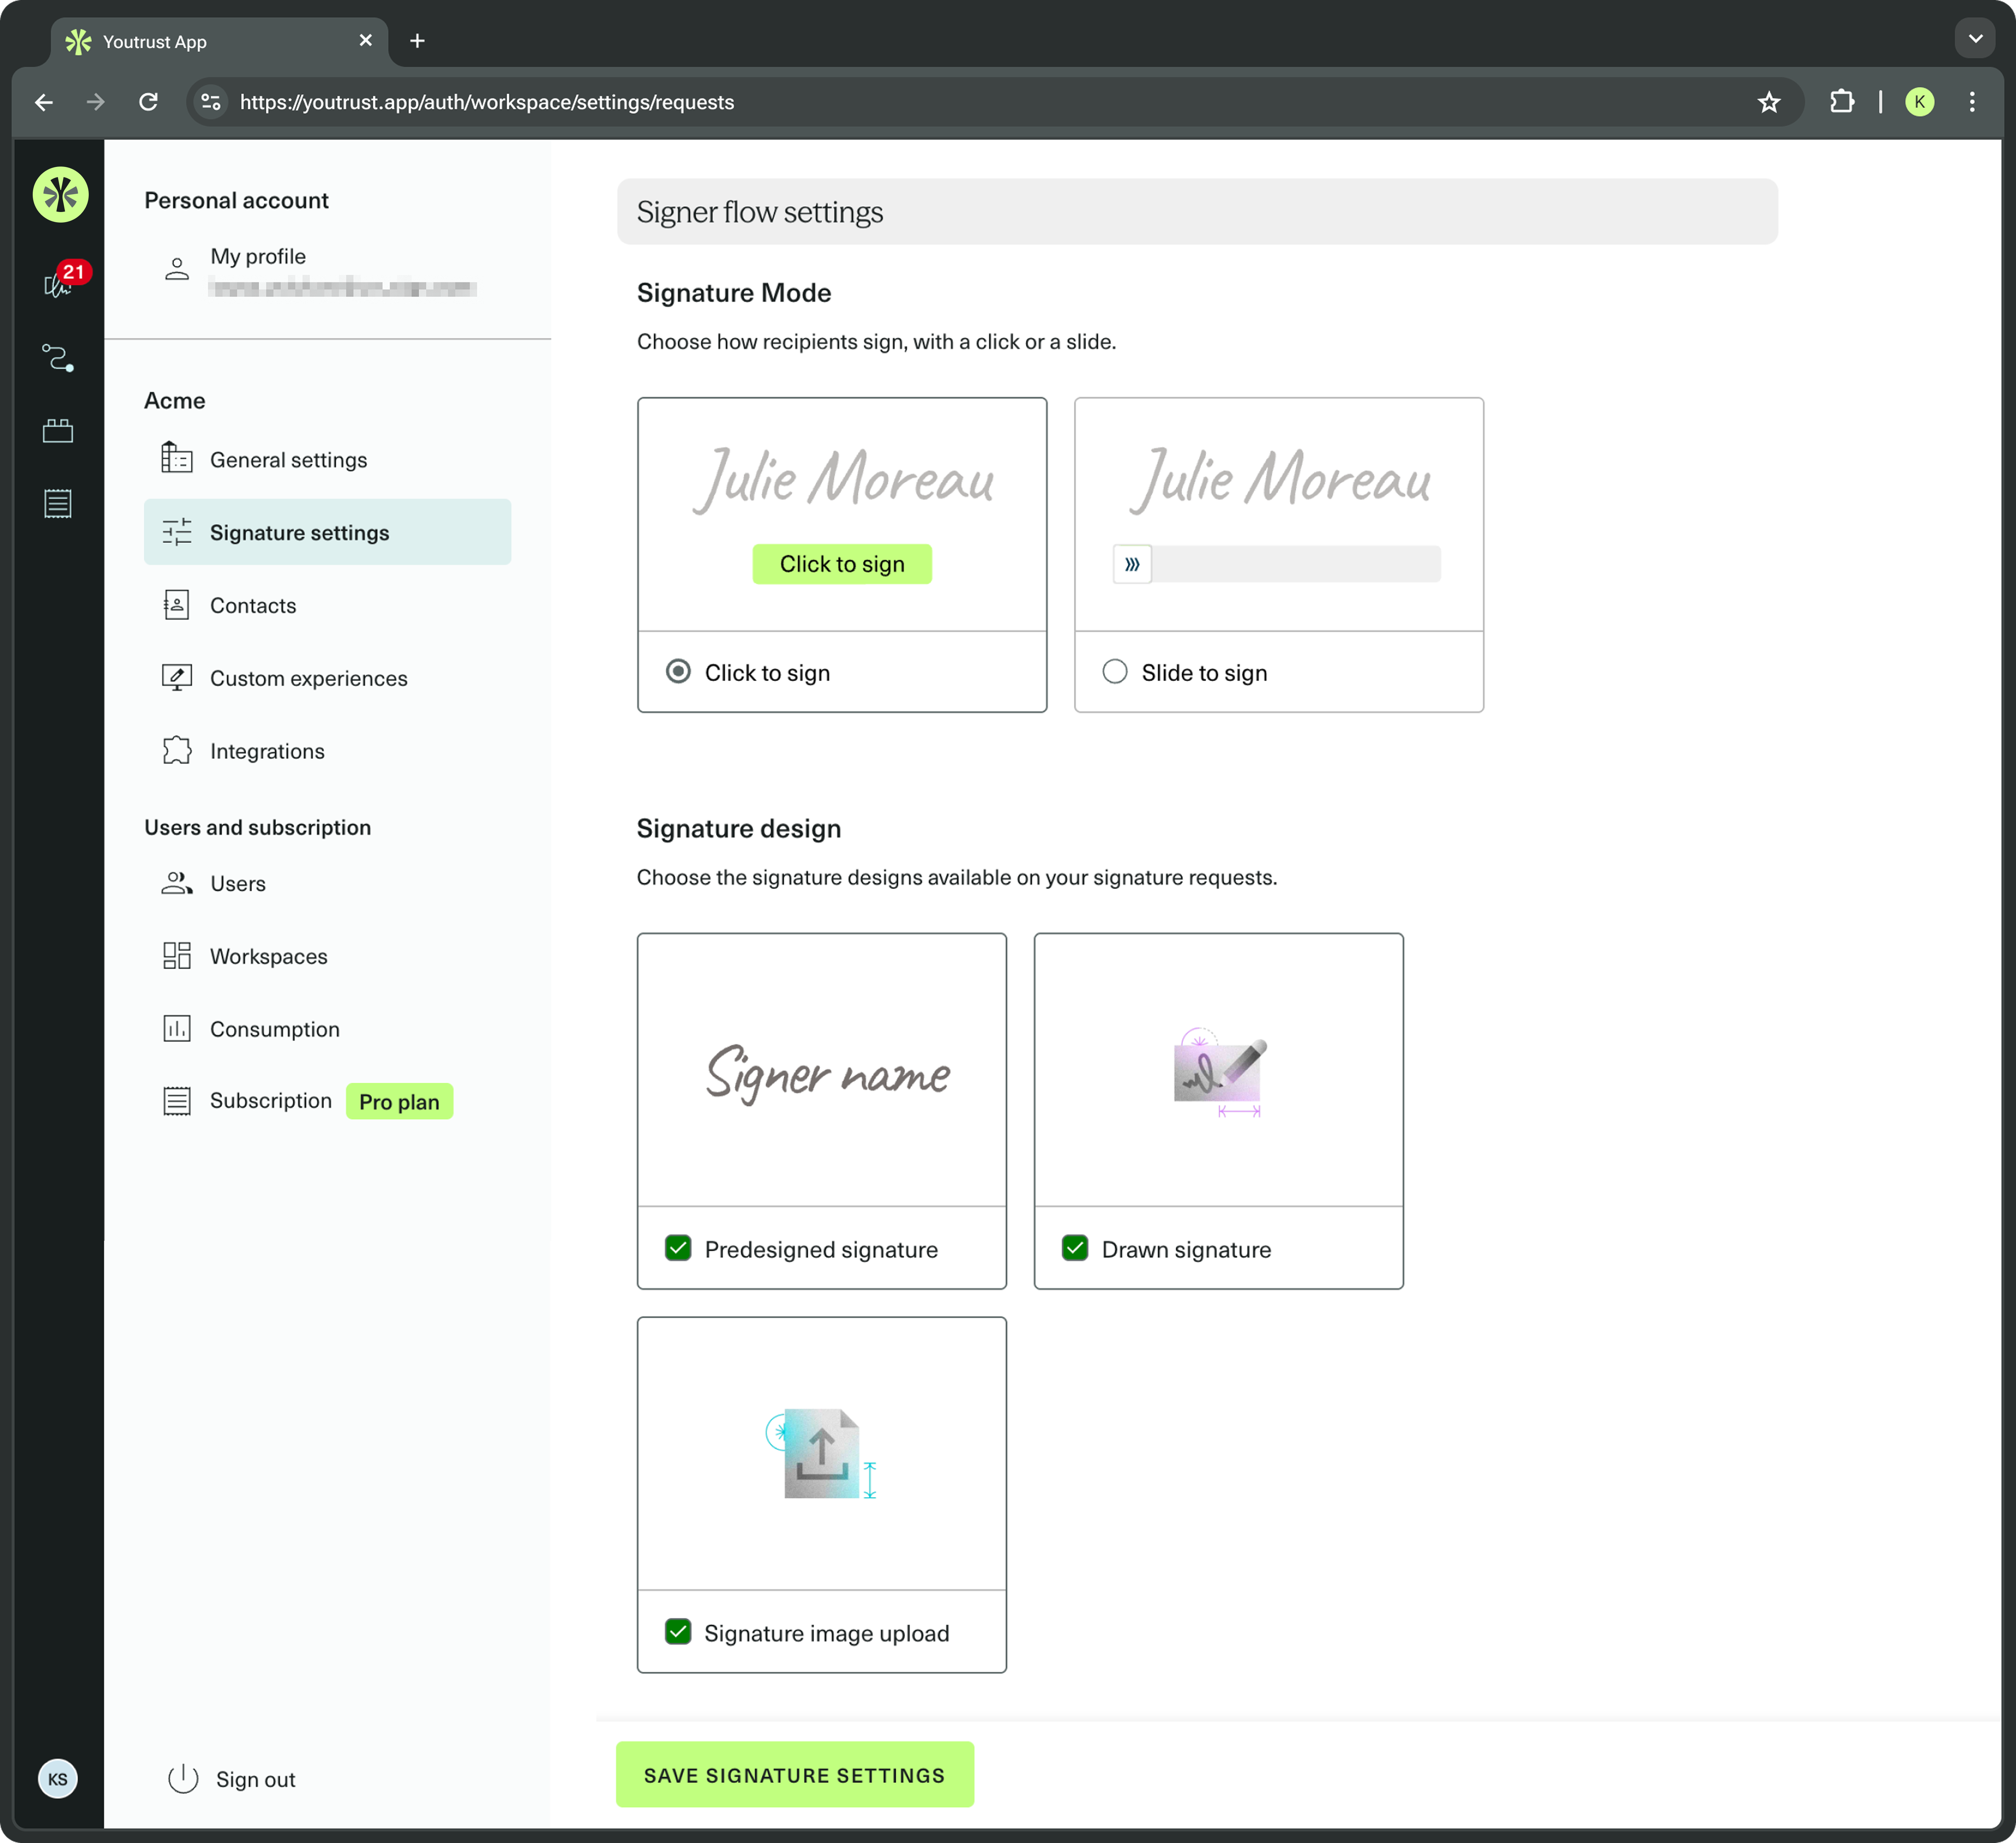Click the Signer flow settings header
Screen dimensions: 2016x1843
pos(1197,212)
